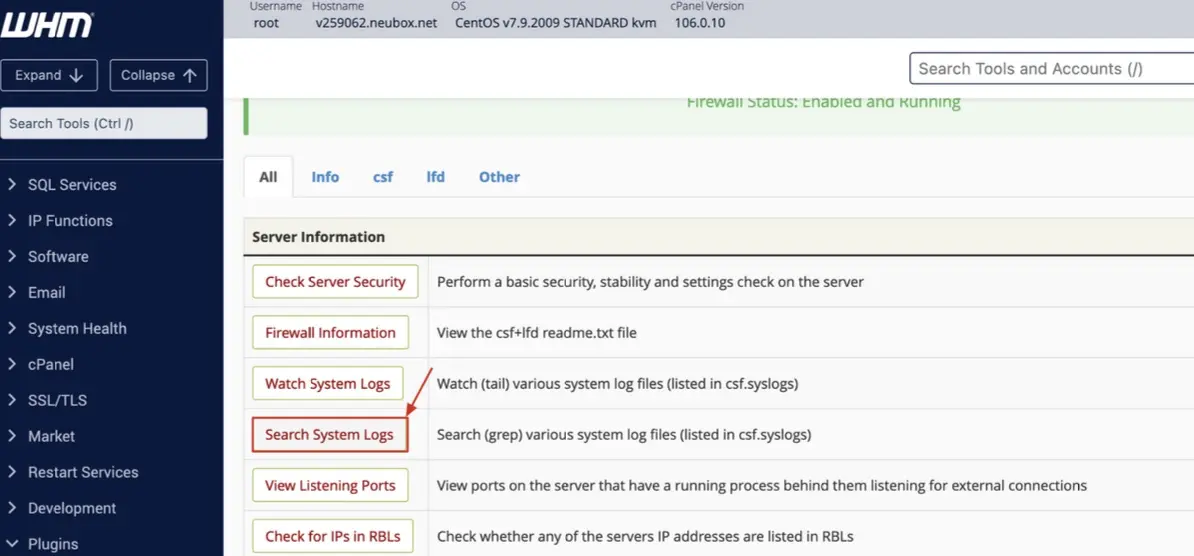Expand all sidebar menus with Expand button
The height and width of the screenshot is (556, 1194).
click(x=49, y=75)
